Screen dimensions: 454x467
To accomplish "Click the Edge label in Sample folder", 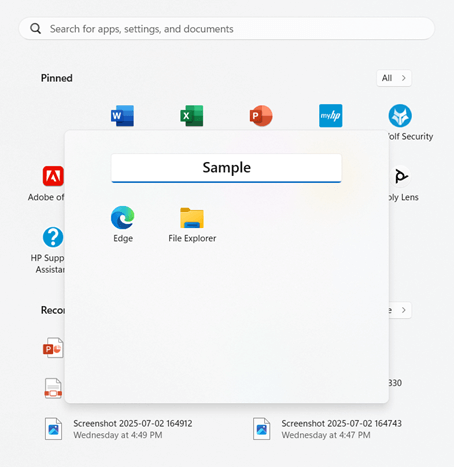I will [123, 238].
